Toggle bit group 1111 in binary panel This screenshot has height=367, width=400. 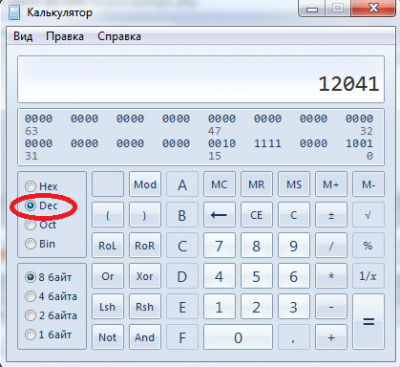[268, 143]
